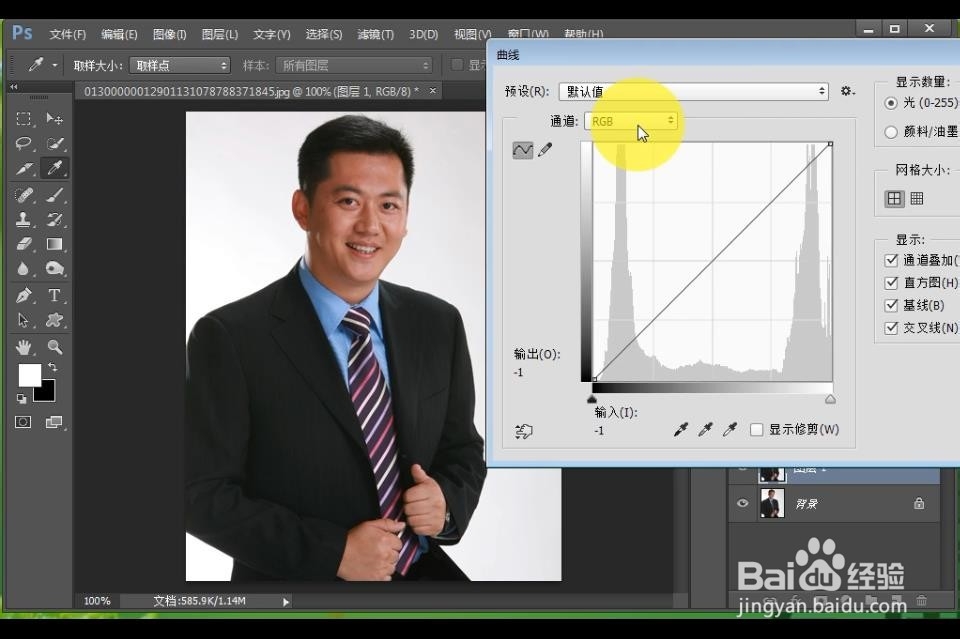The width and height of the screenshot is (960, 639).
Task: Click the white foreground color swatch
Action: point(29,375)
